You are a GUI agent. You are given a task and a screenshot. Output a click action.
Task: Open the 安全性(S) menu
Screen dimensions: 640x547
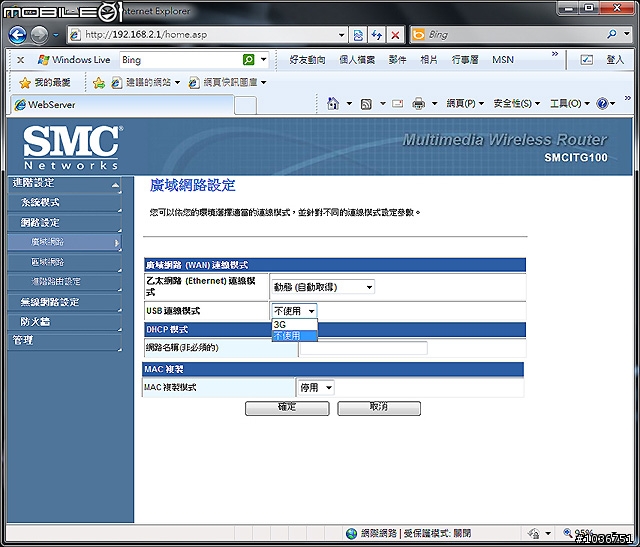point(516,104)
